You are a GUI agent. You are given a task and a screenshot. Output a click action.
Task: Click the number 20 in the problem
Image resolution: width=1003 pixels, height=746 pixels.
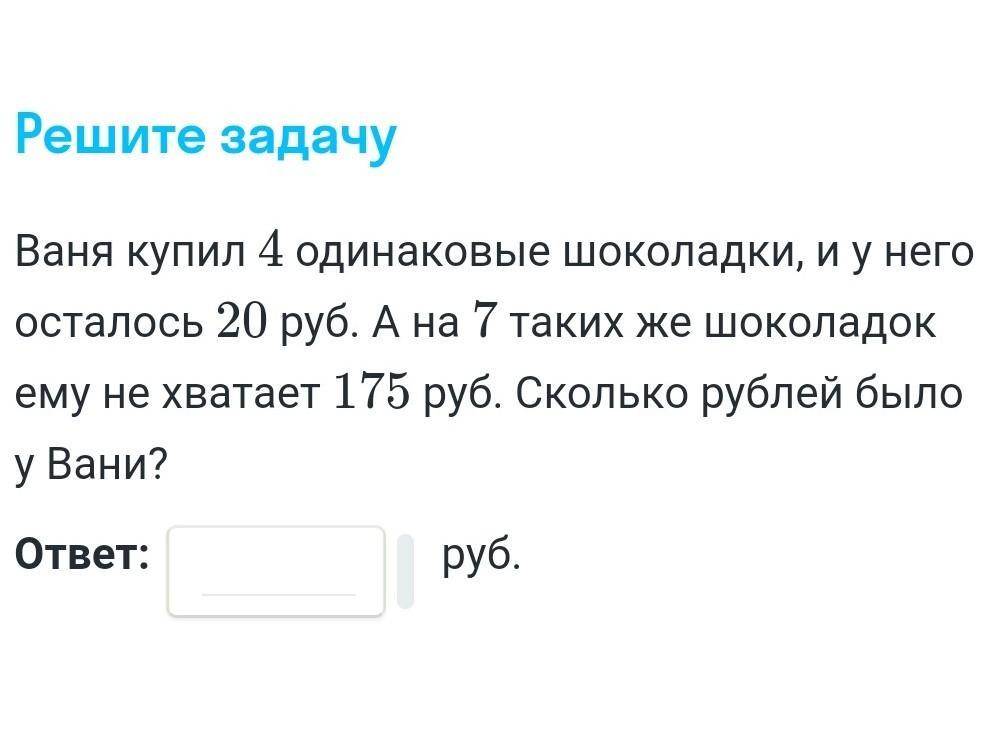(242, 321)
